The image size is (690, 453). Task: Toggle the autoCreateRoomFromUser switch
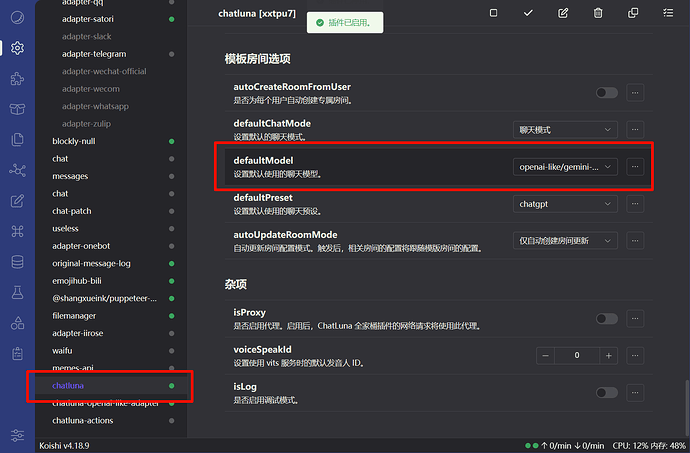click(x=606, y=92)
